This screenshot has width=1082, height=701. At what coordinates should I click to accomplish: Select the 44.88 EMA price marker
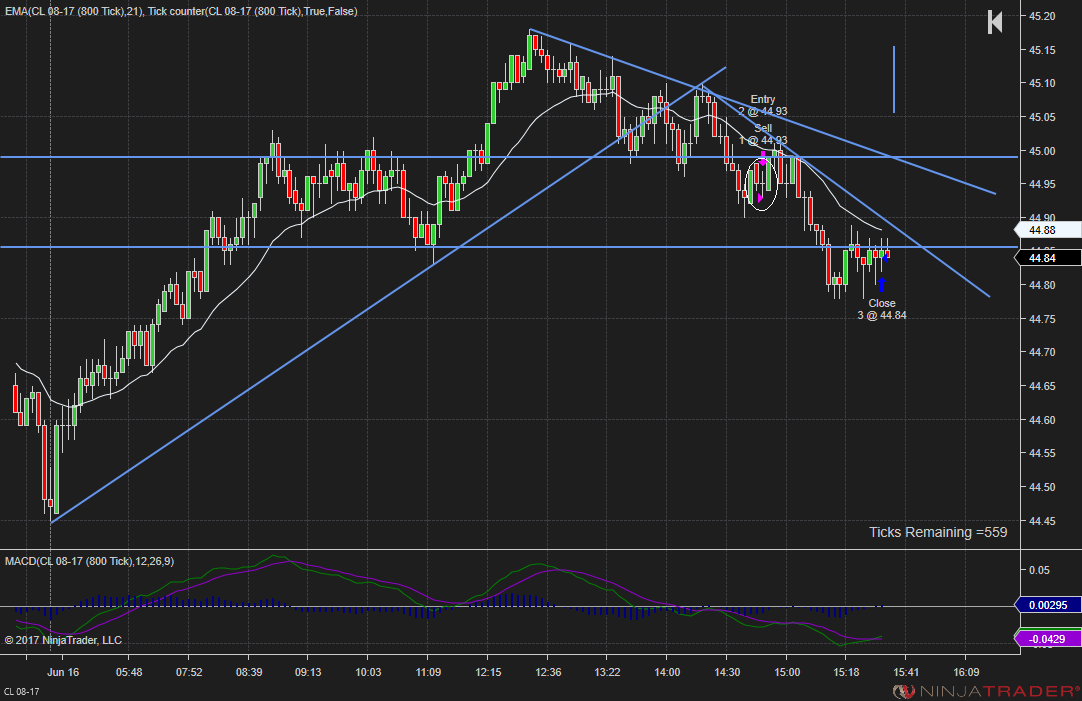coord(1046,230)
